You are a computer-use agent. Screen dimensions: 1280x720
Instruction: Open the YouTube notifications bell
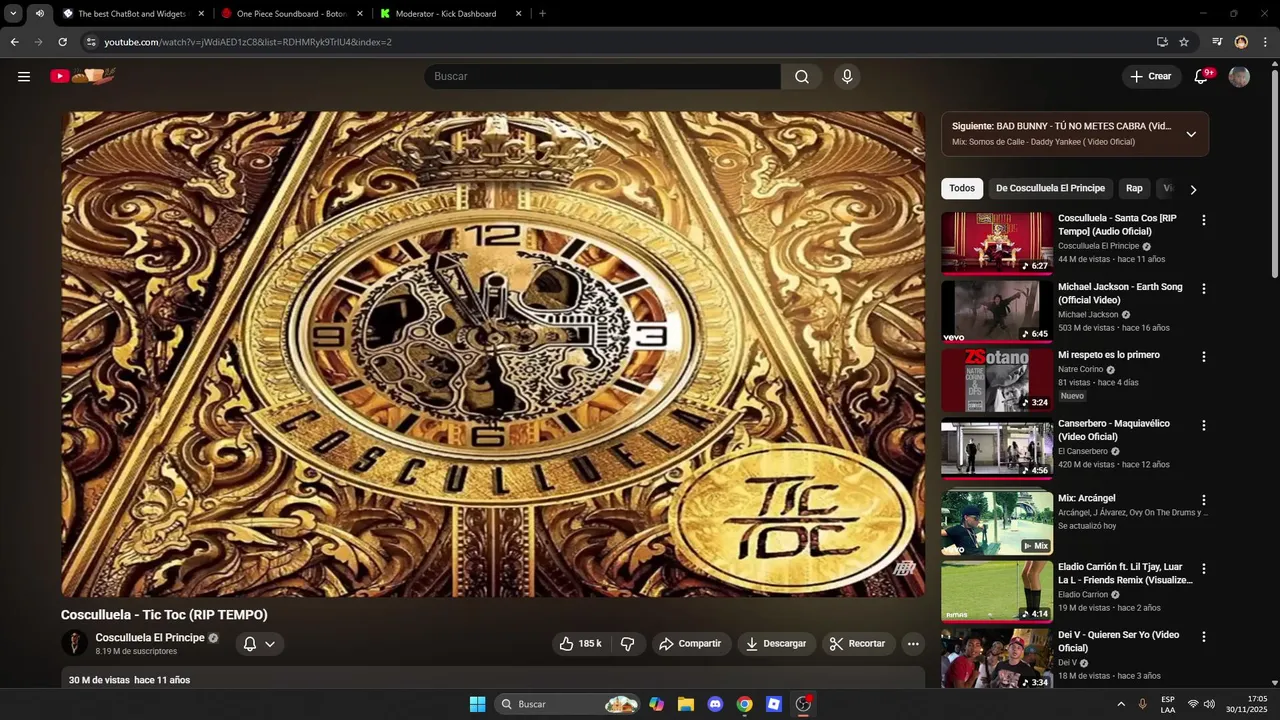click(x=1202, y=77)
